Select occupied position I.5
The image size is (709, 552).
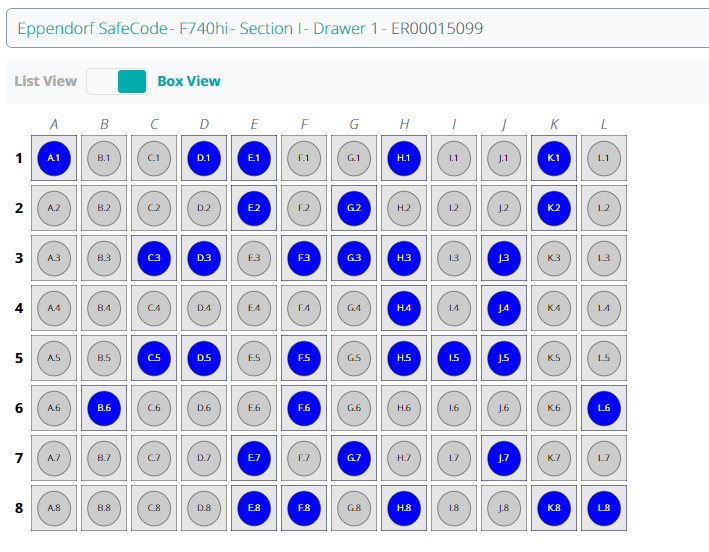click(x=454, y=358)
